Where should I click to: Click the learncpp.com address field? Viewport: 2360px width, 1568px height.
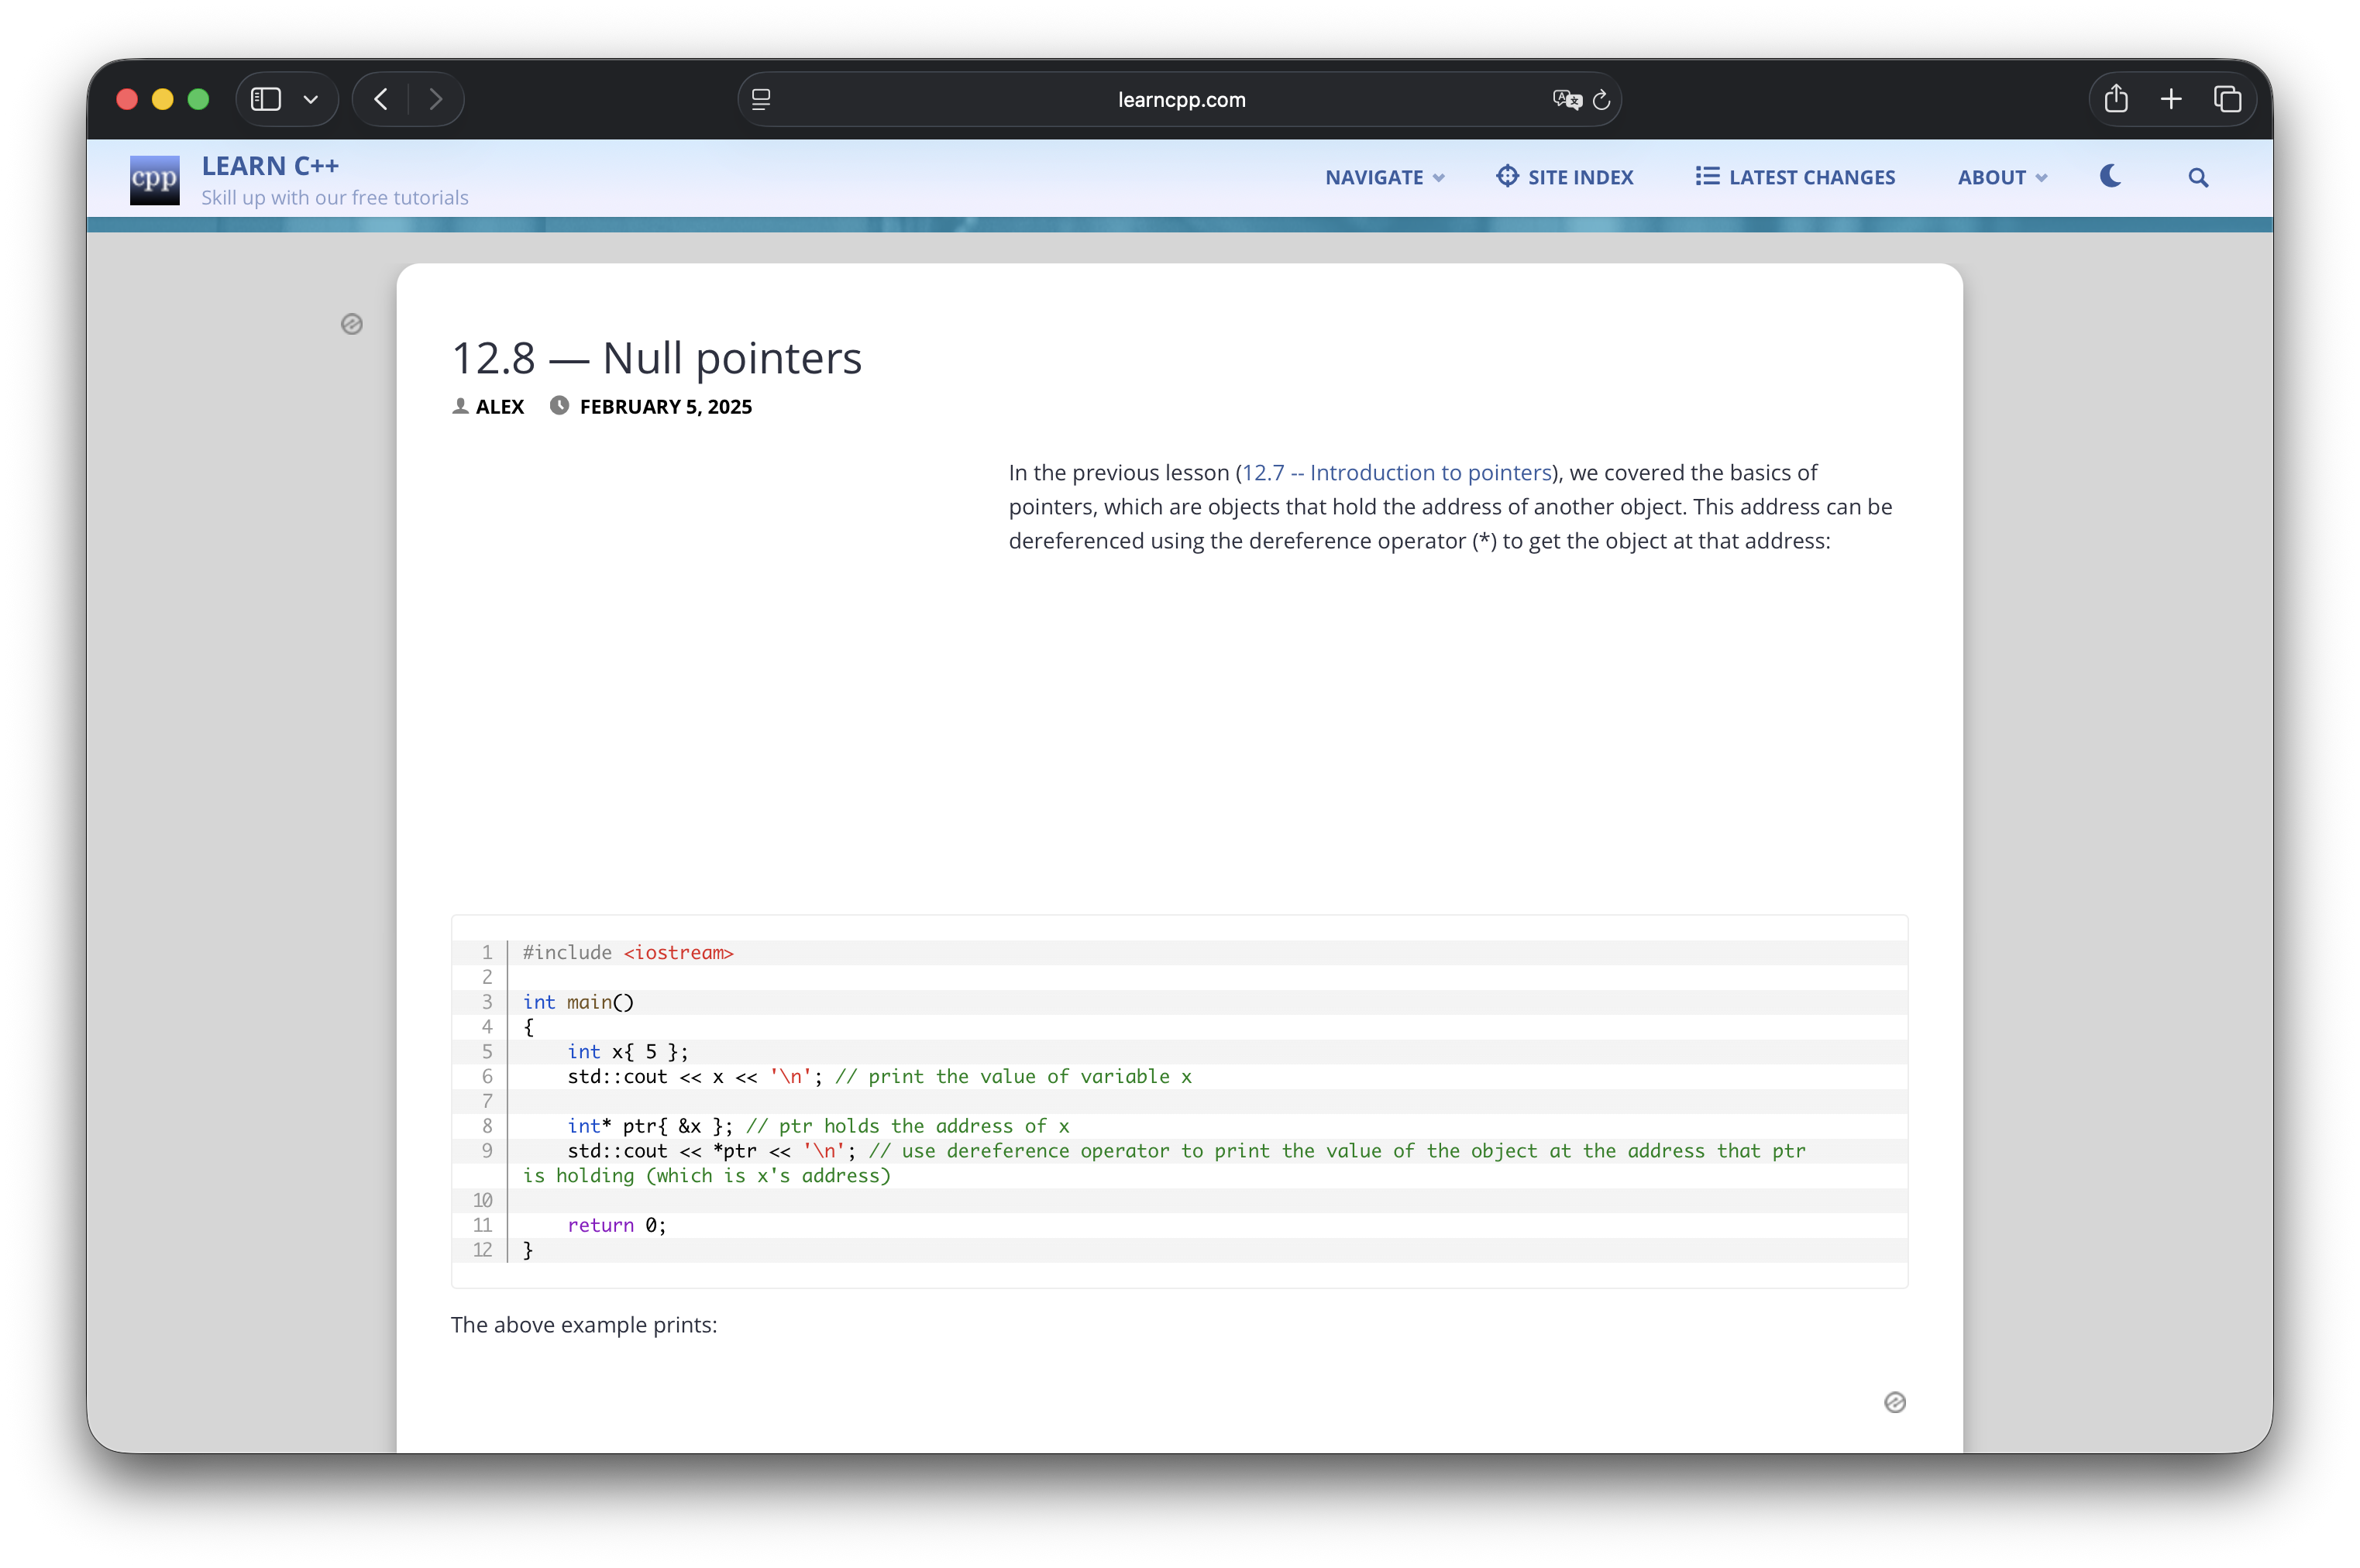(x=1180, y=99)
